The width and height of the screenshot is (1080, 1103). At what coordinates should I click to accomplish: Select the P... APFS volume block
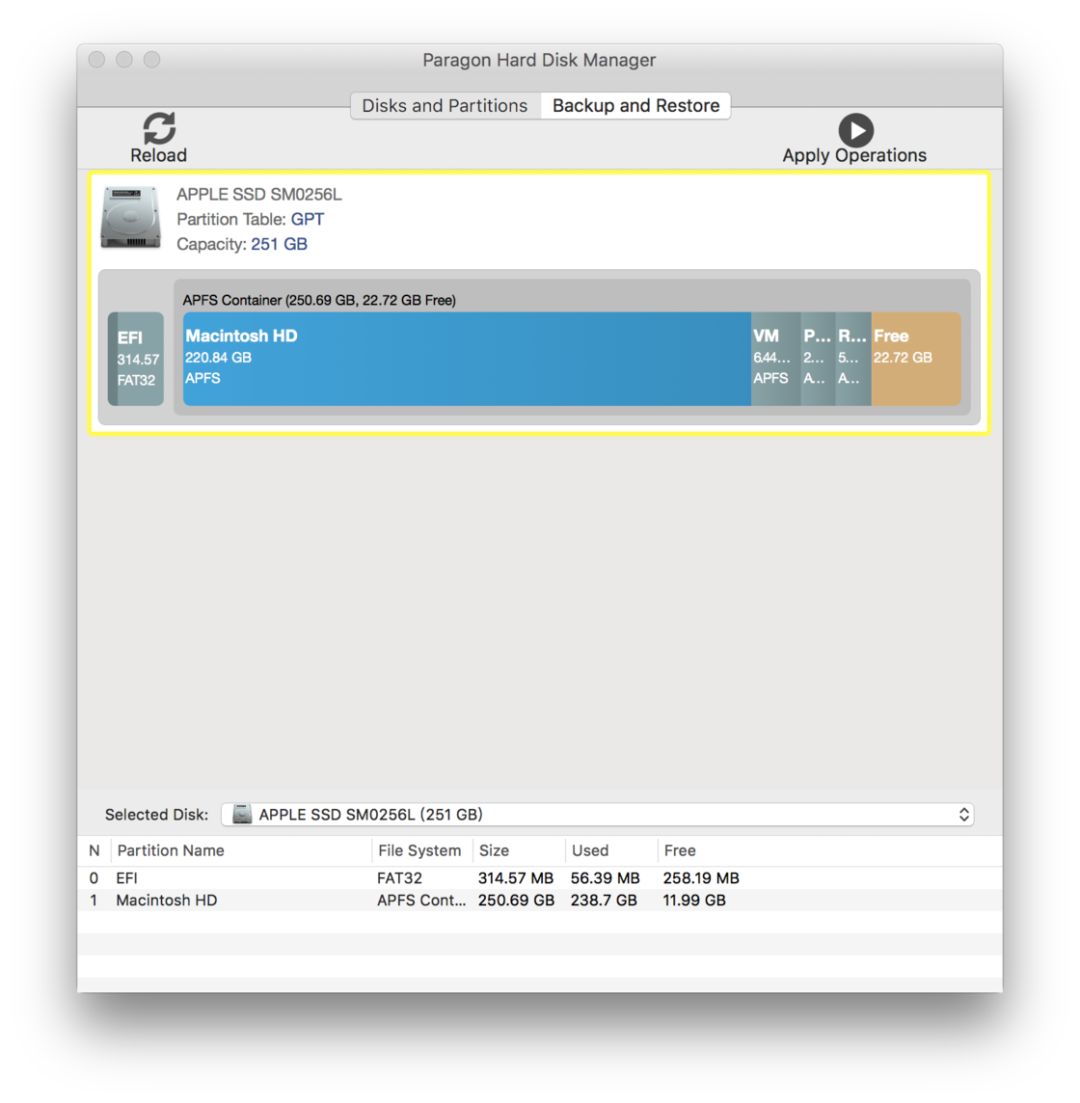818,359
